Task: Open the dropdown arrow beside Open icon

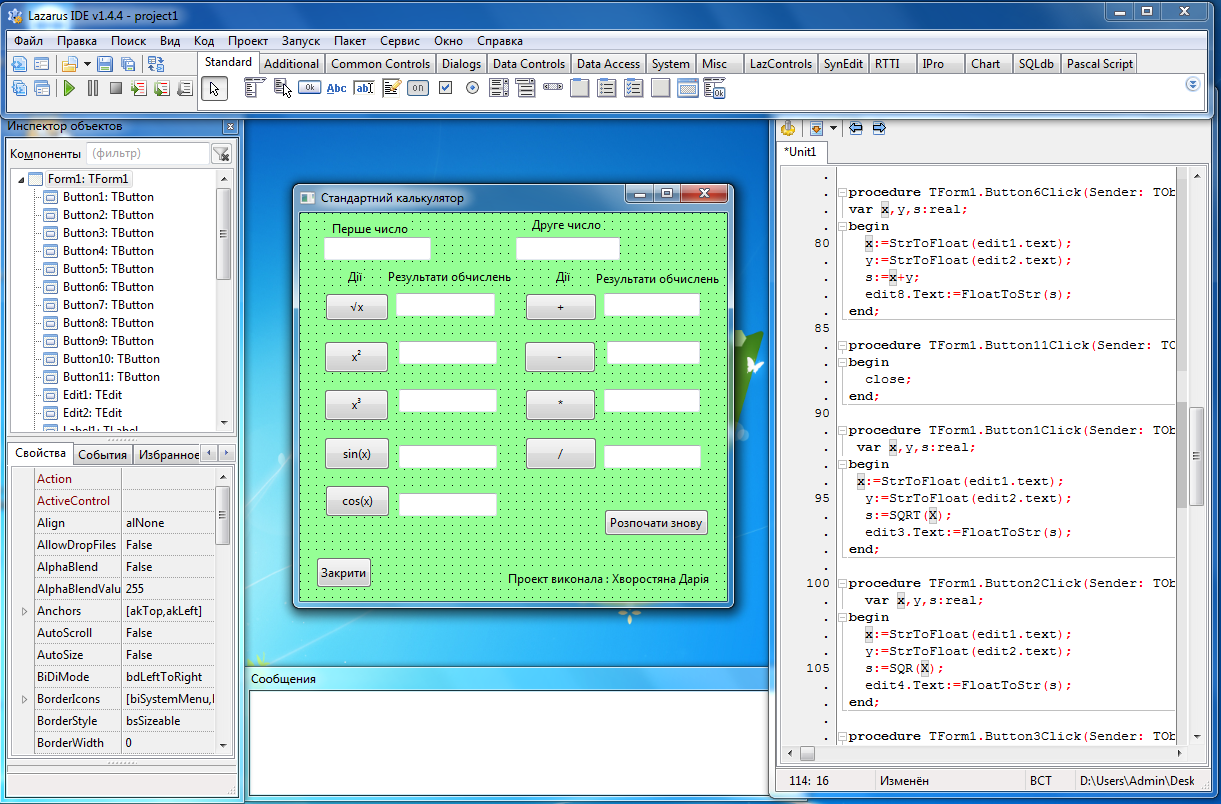Action: [x=88, y=64]
